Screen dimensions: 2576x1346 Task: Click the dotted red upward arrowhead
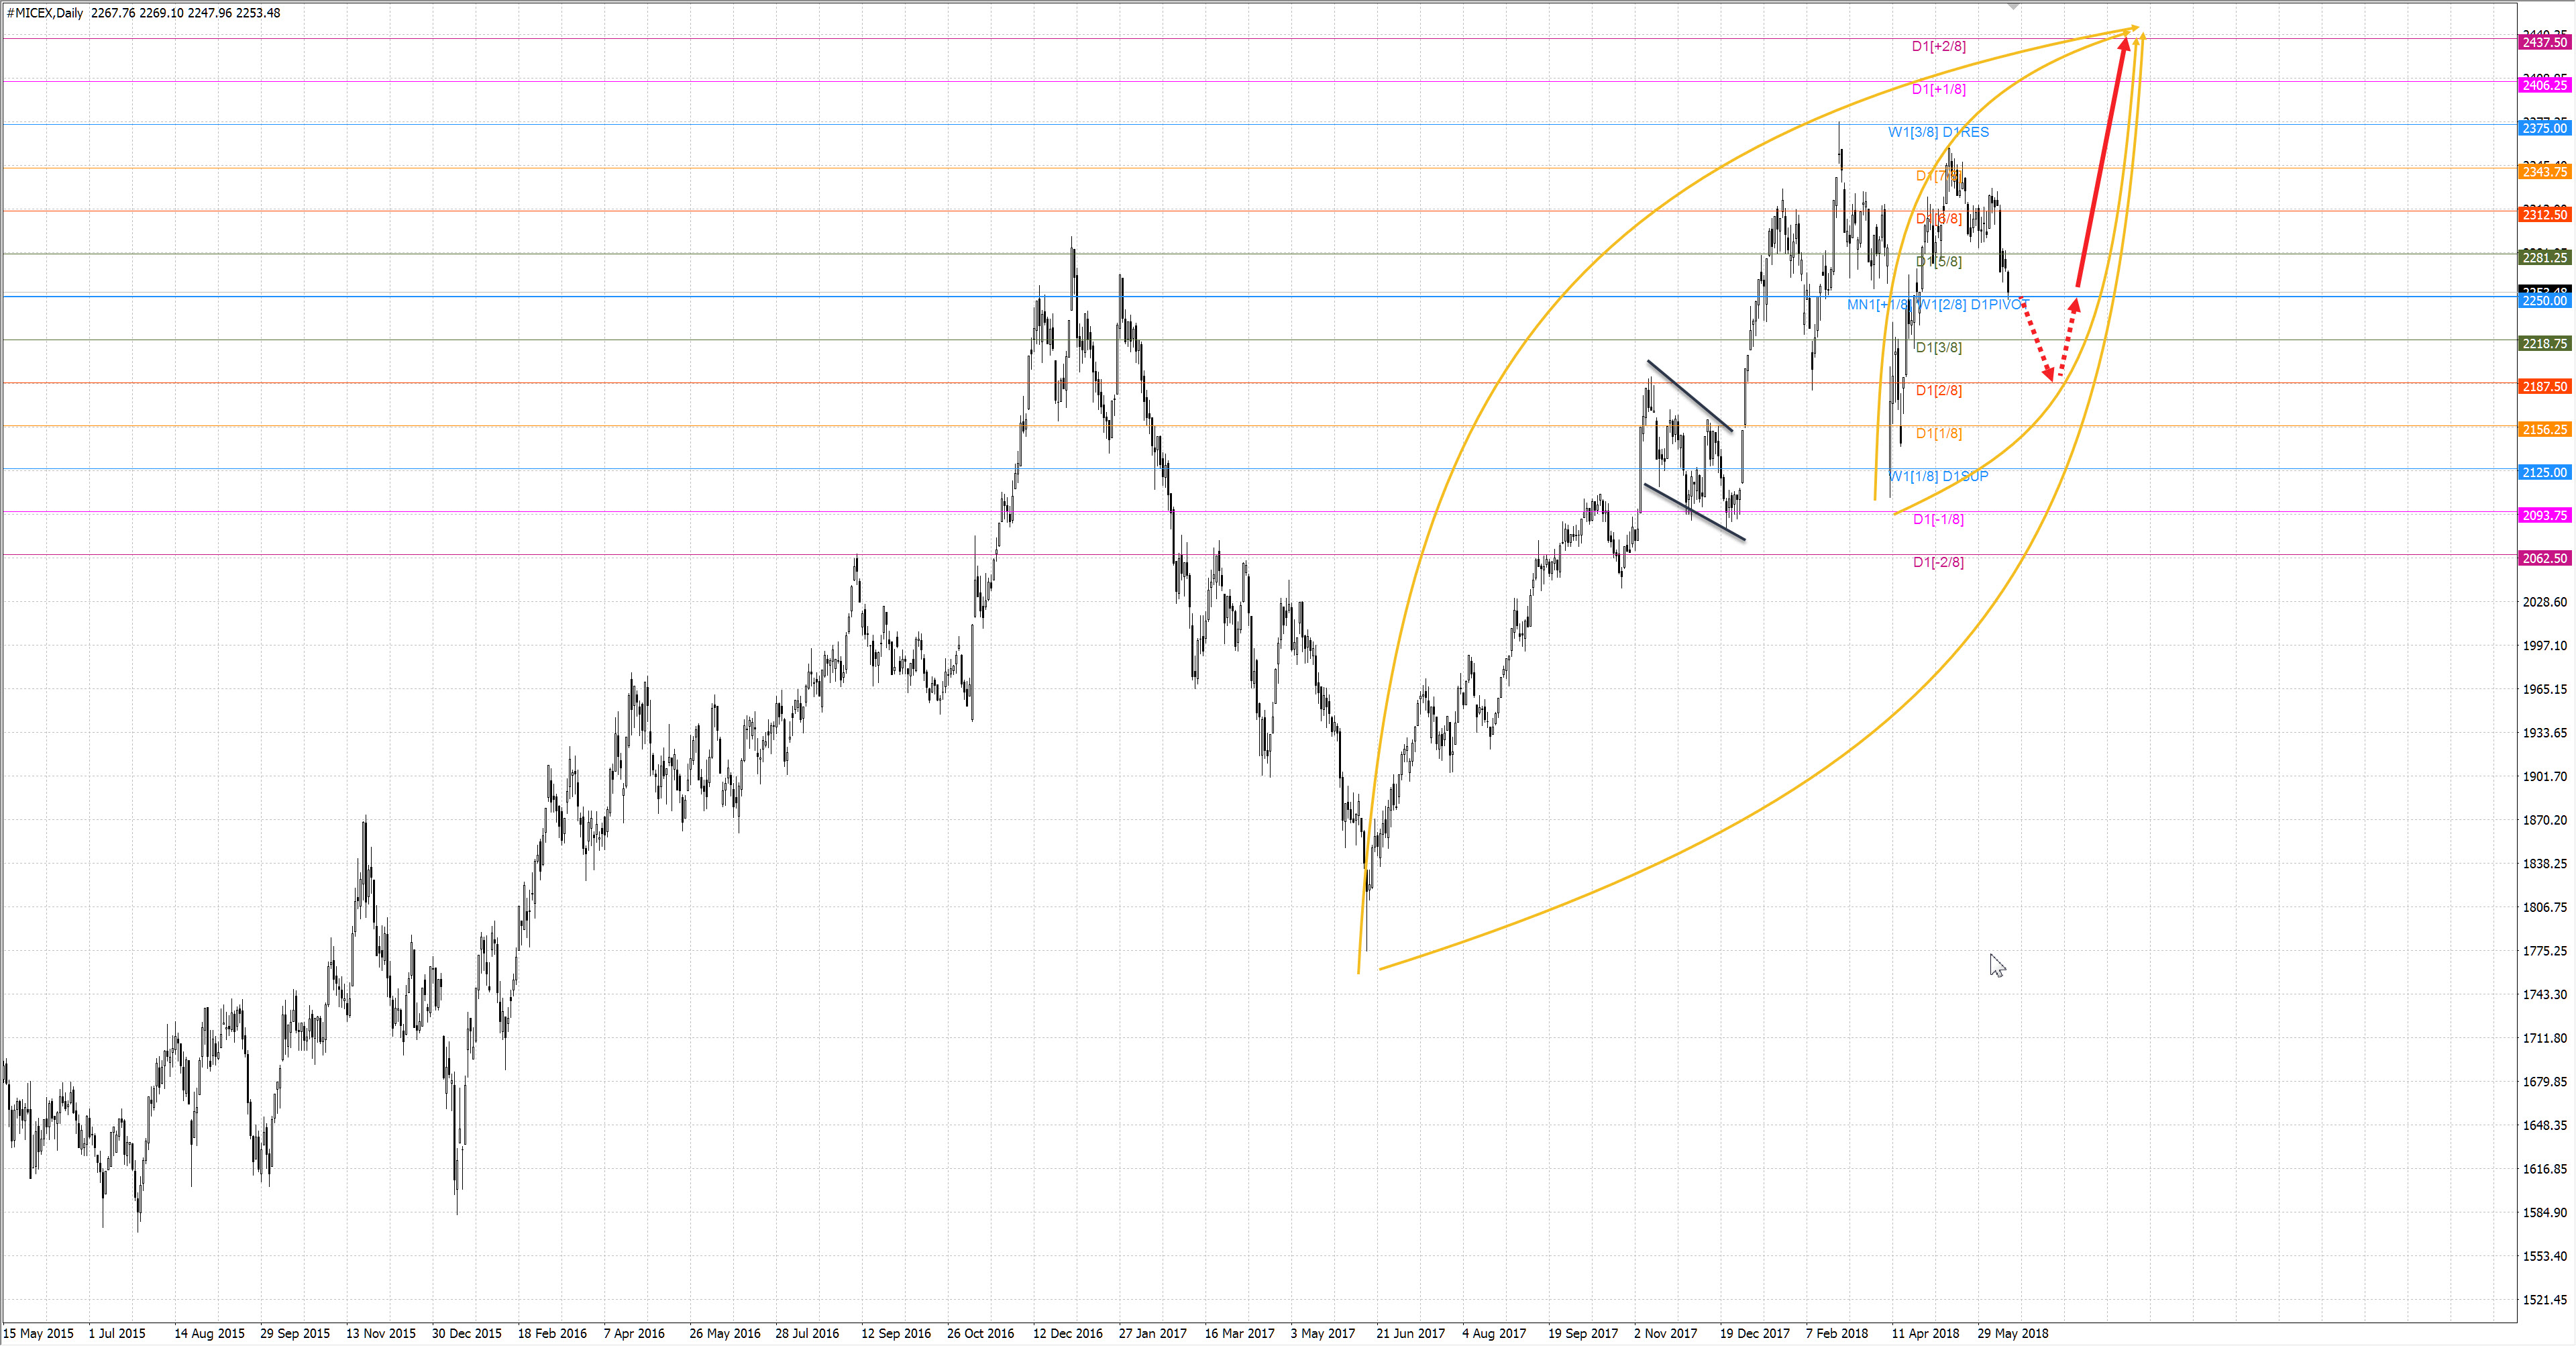point(2075,305)
